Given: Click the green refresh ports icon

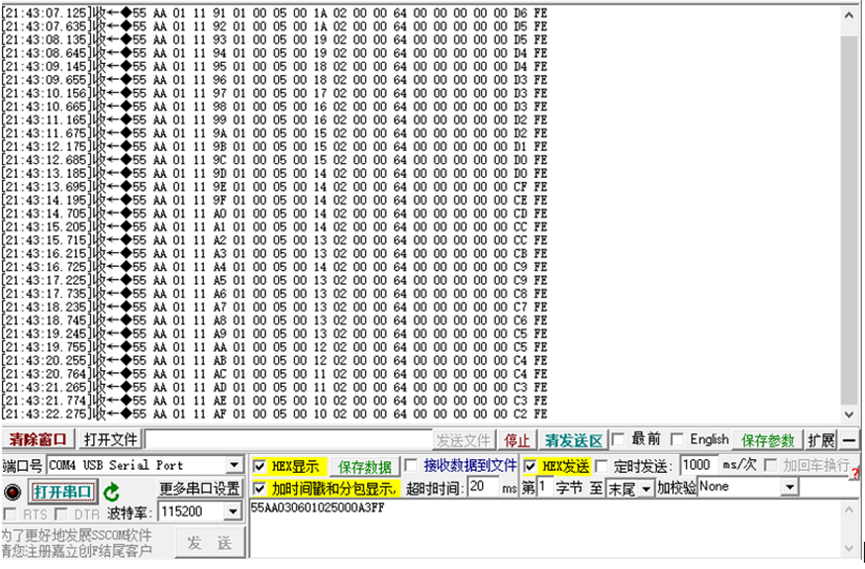Looking at the screenshot, I should click(x=112, y=492).
